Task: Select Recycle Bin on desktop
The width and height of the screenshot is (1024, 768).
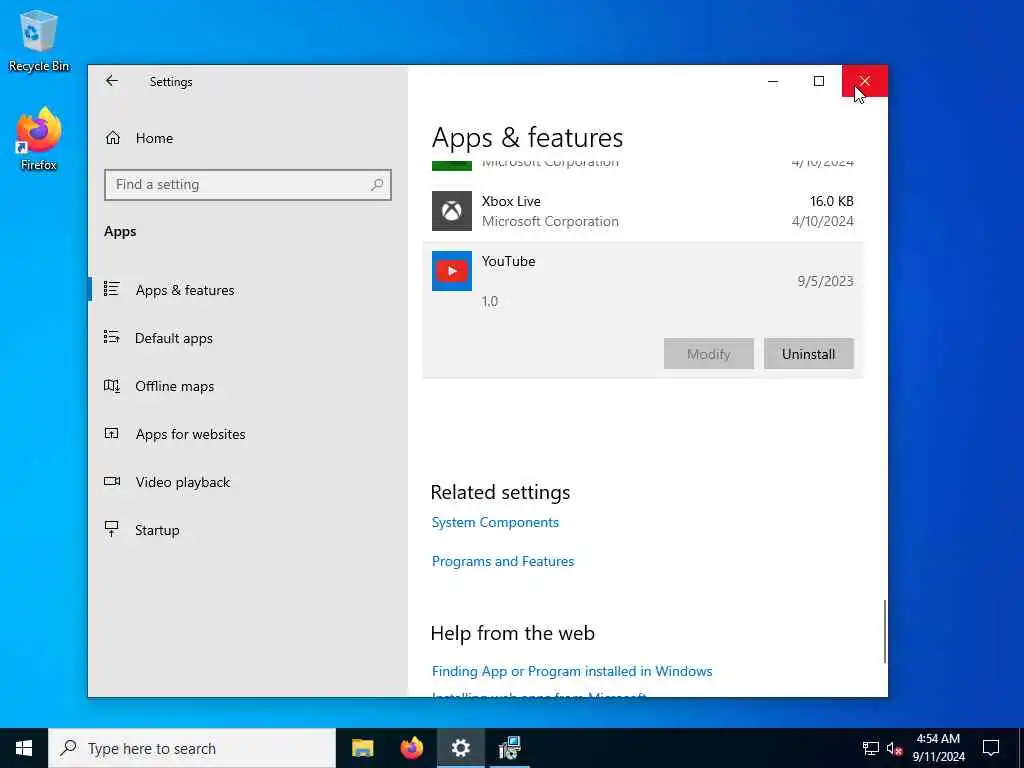Action: (39, 42)
